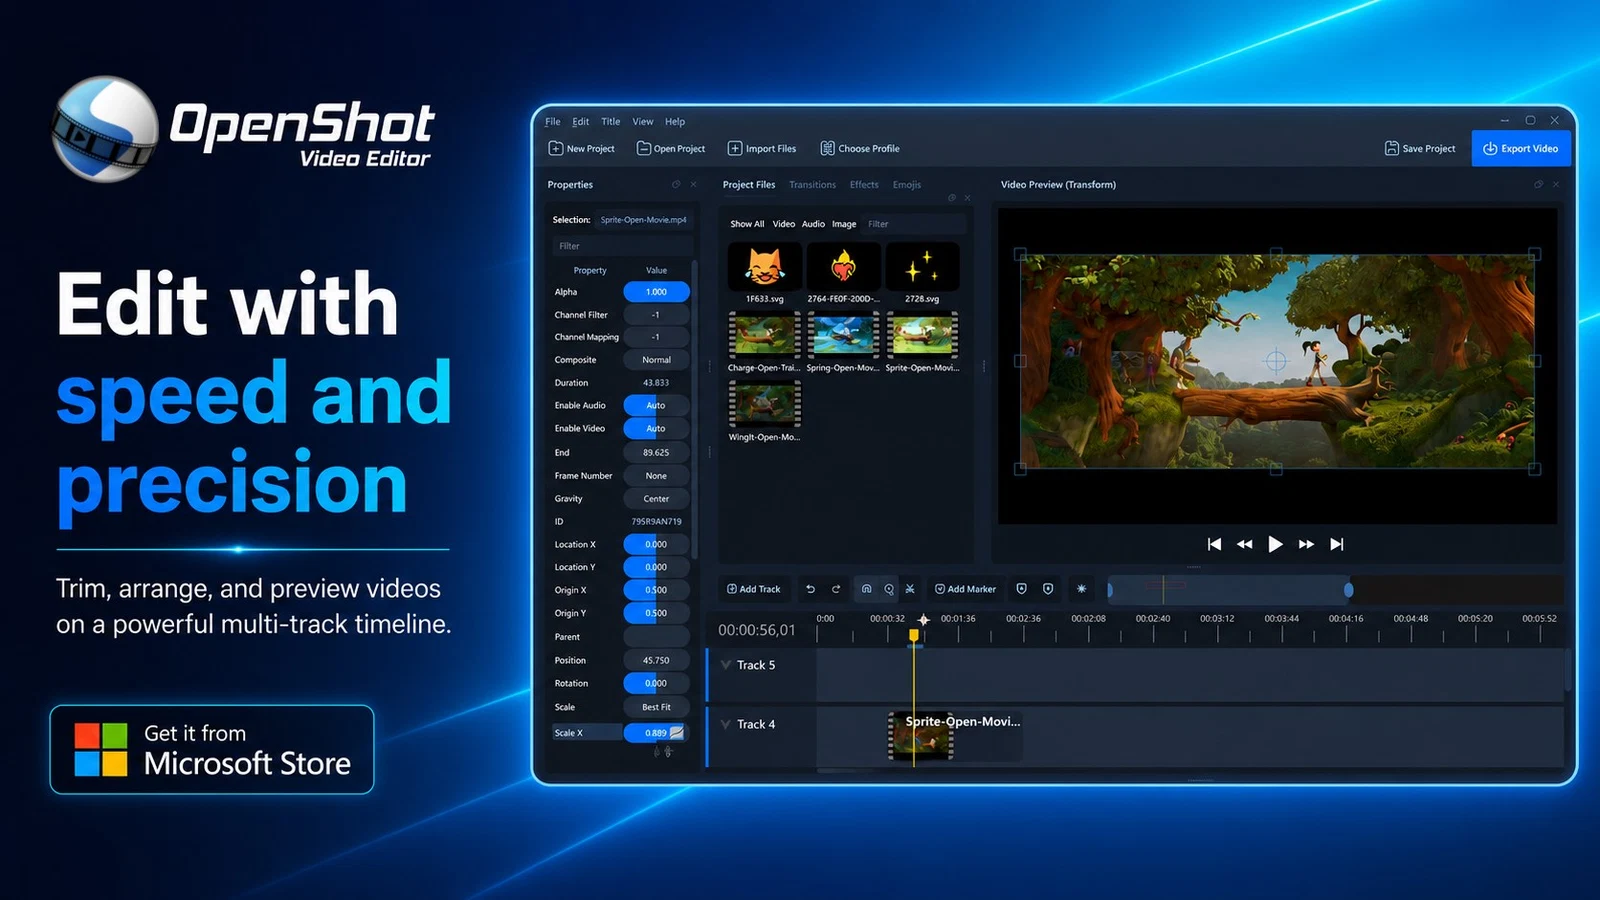Show All project files filter

coord(747,224)
